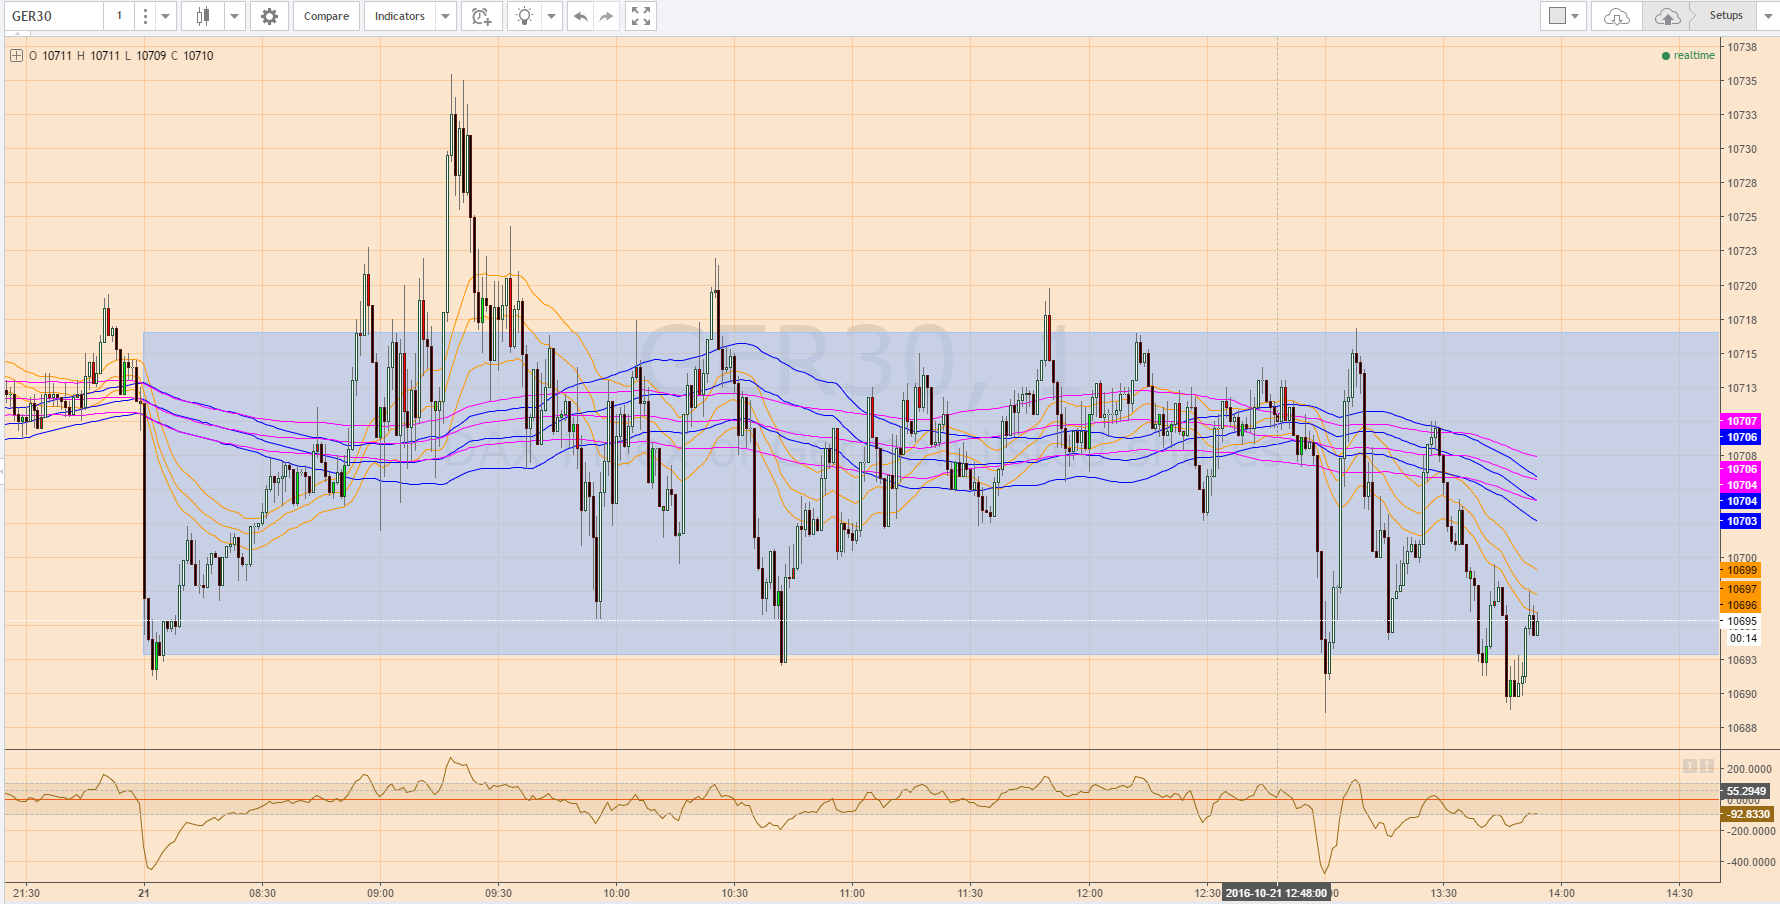This screenshot has width=1780, height=904.
Task: Click the 10720 price axis label
Action: point(1742,286)
